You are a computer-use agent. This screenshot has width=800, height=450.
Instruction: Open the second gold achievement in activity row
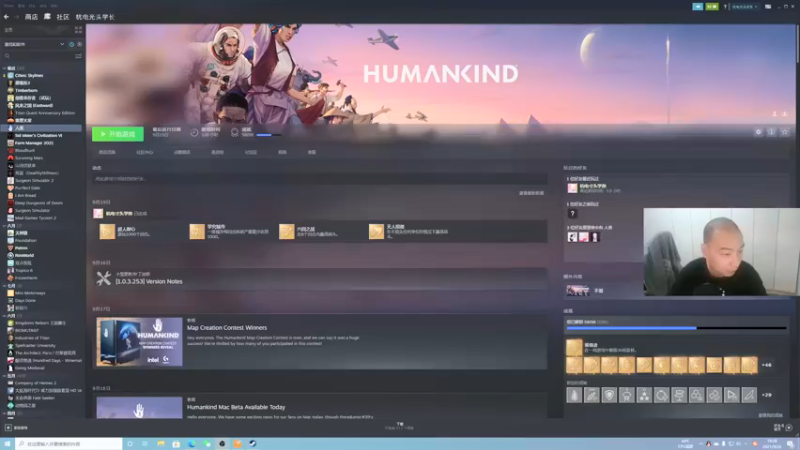197,232
